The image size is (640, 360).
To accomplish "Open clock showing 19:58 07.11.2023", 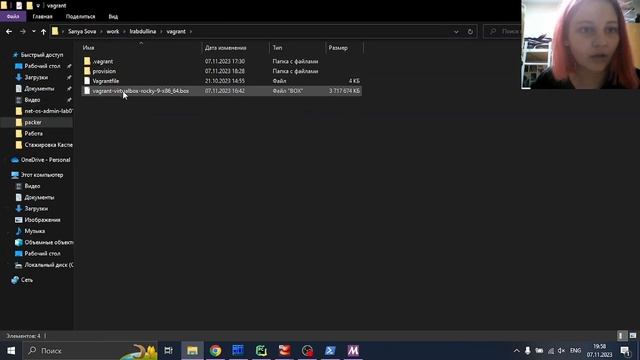I will (600, 351).
